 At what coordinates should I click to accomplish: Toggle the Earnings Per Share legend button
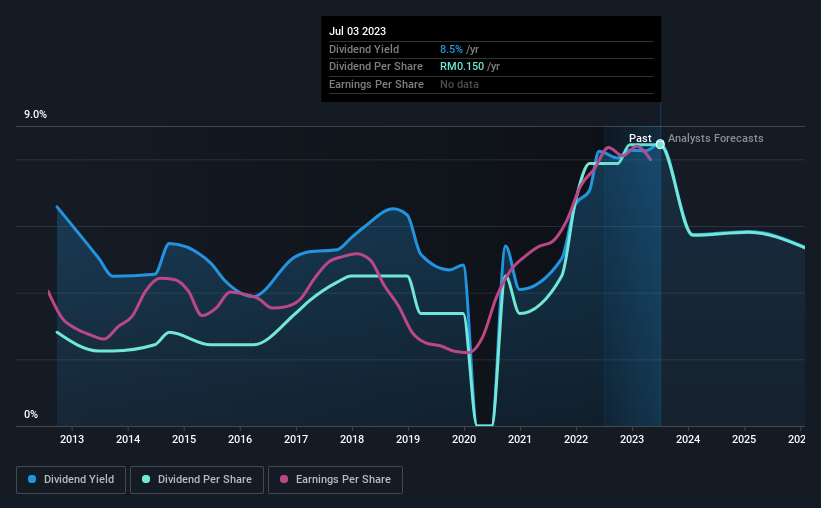click(x=335, y=480)
